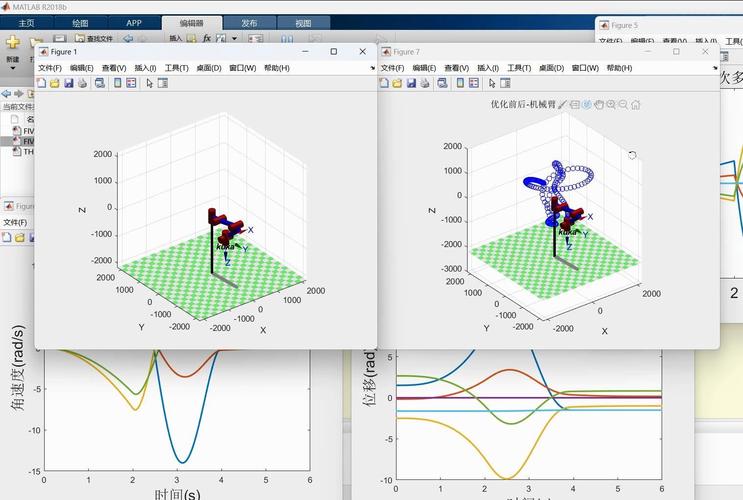Open Property Inspector in Figure 7 toolbar
The image size is (743, 500).
point(506,83)
